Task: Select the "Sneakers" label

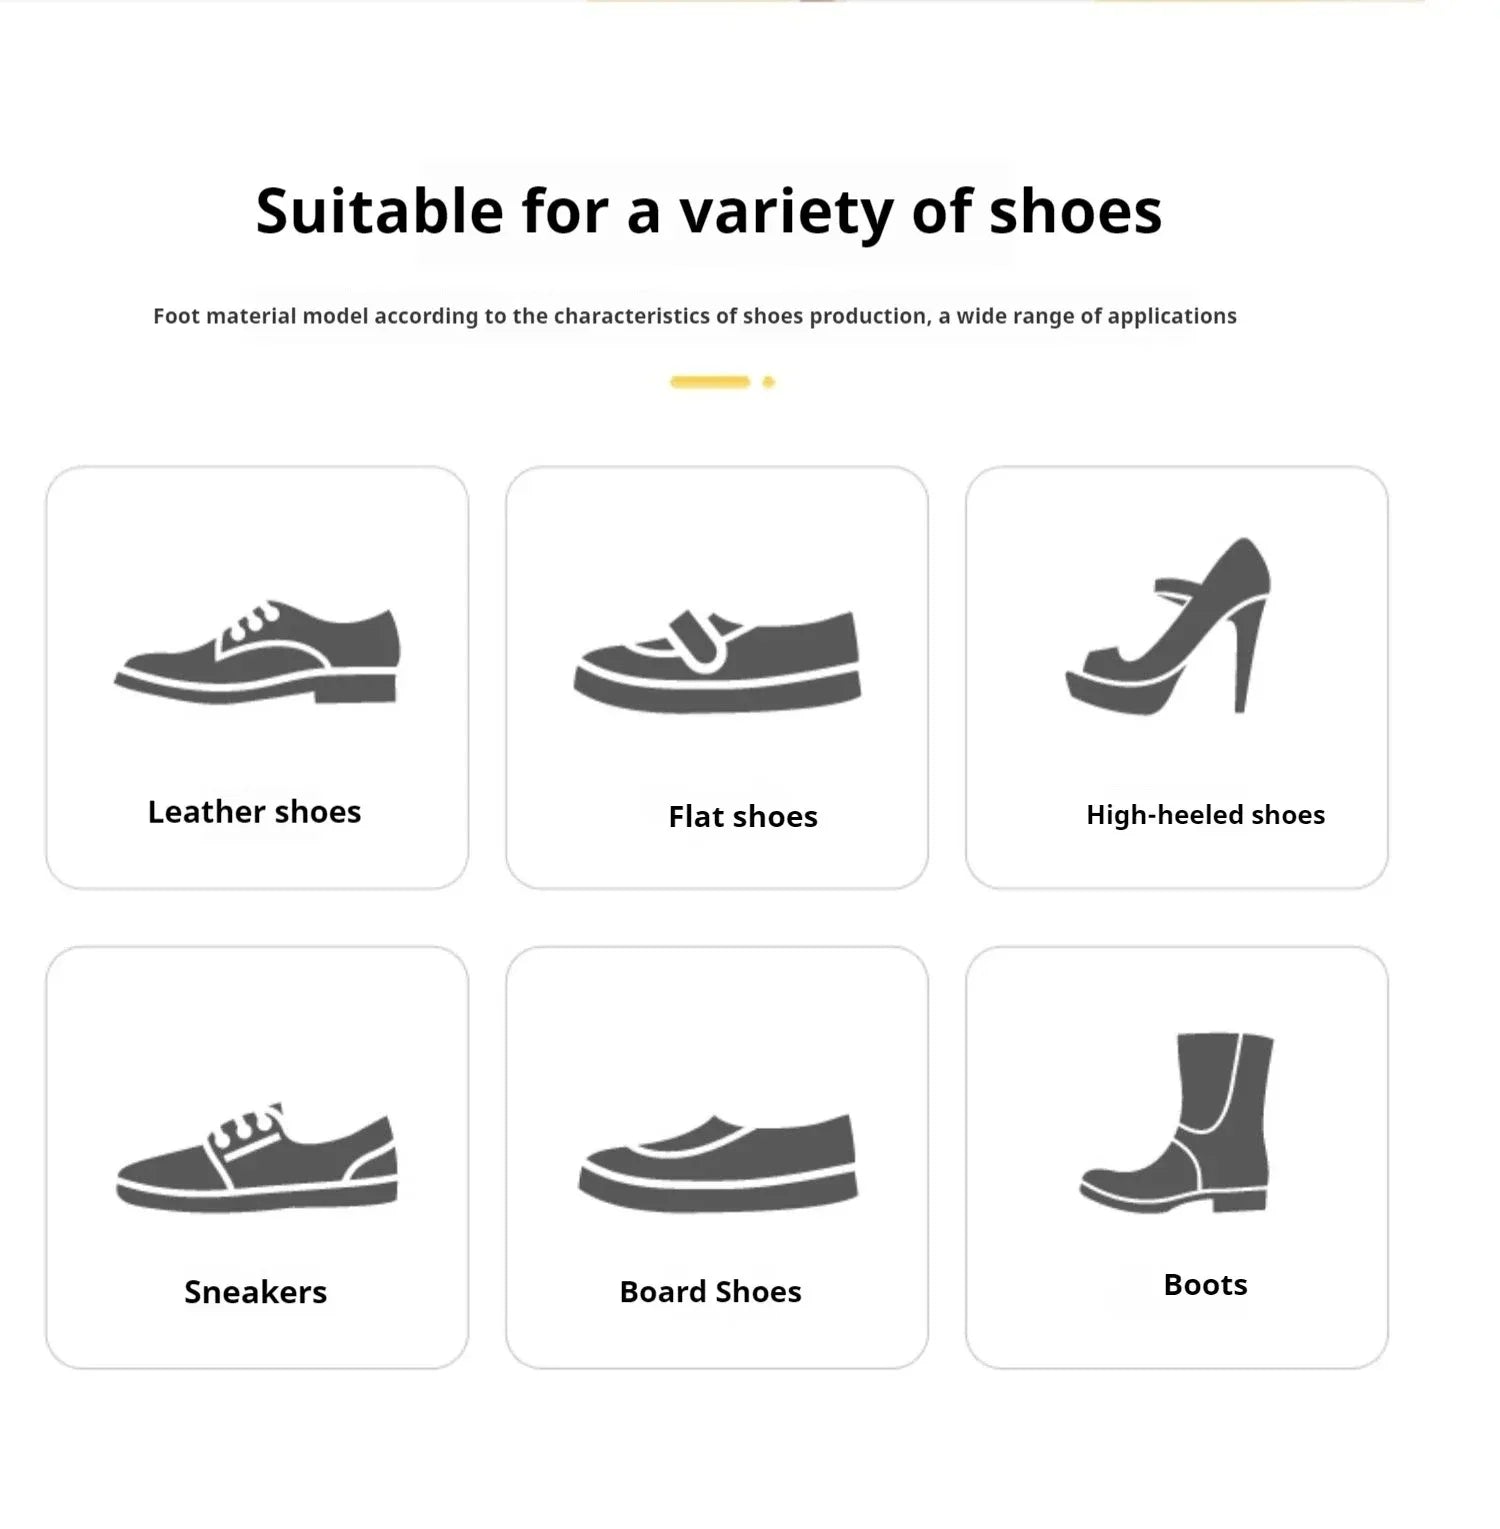Action: pyautogui.click(x=255, y=1292)
